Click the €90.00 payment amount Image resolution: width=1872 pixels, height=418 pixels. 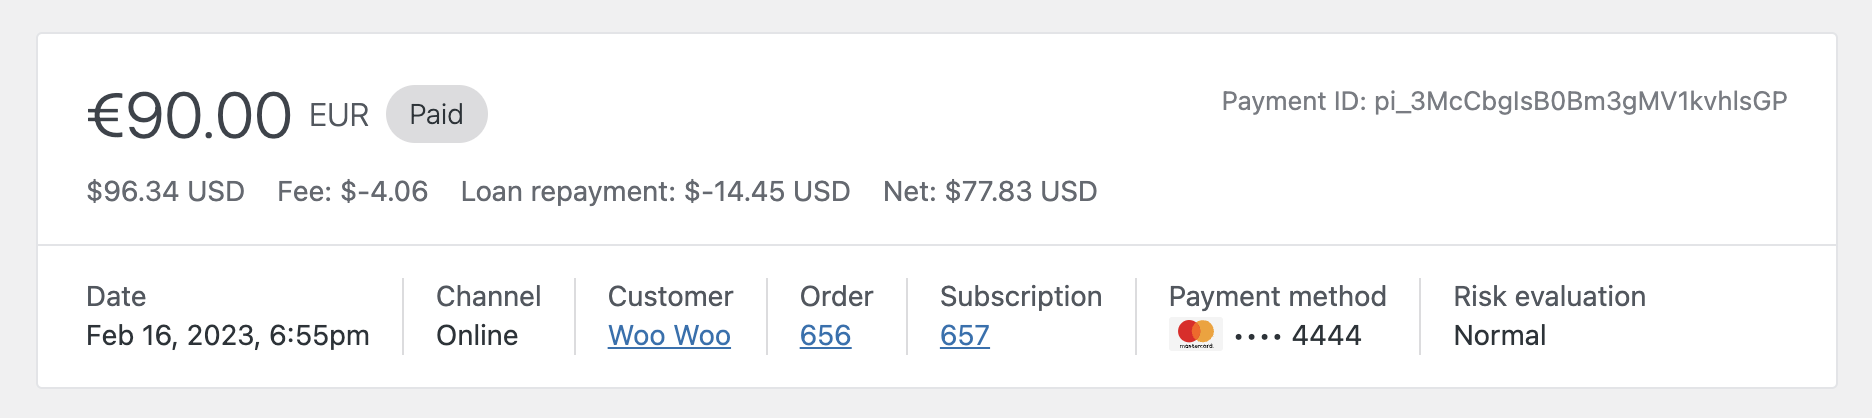(x=190, y=116)
